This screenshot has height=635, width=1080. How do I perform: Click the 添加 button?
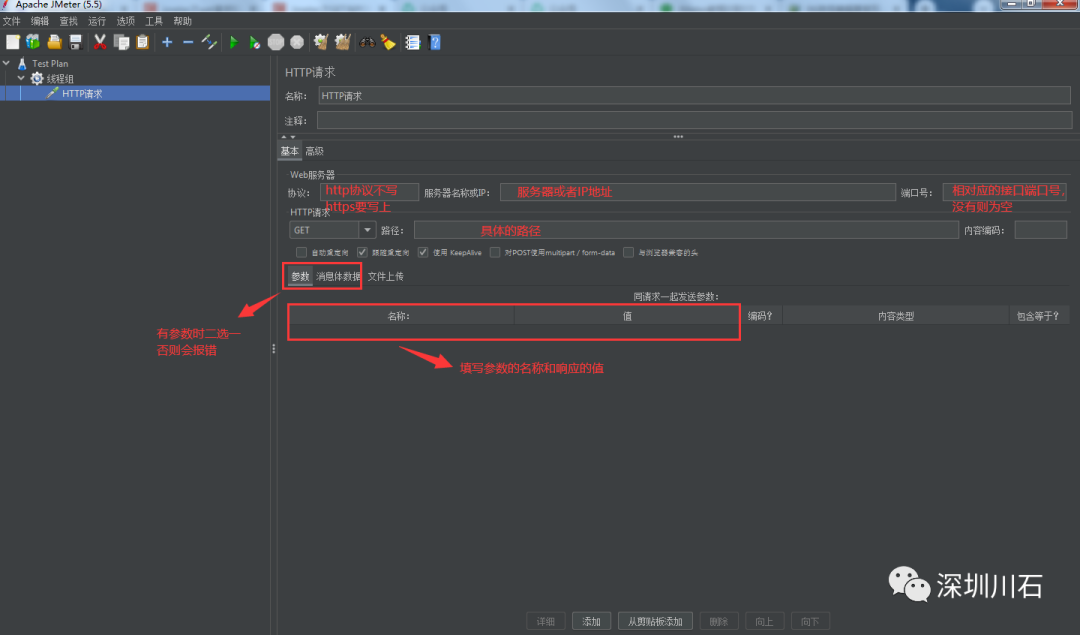click(x=591, y=621)
